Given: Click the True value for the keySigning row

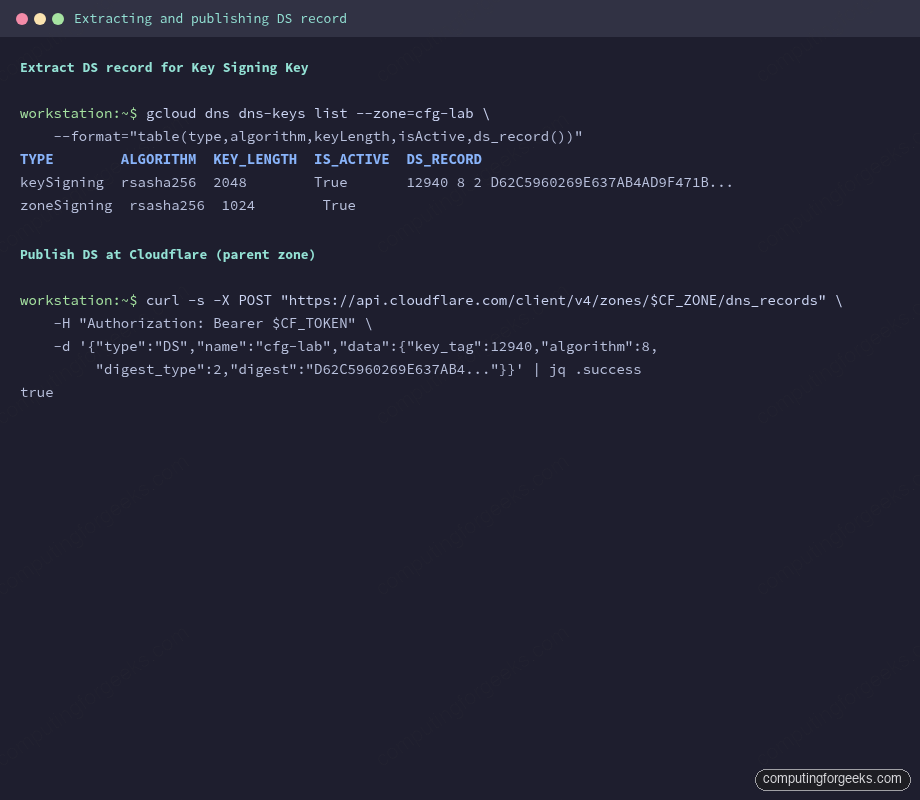Looking at the screenshot, I should tap(330, 182).
